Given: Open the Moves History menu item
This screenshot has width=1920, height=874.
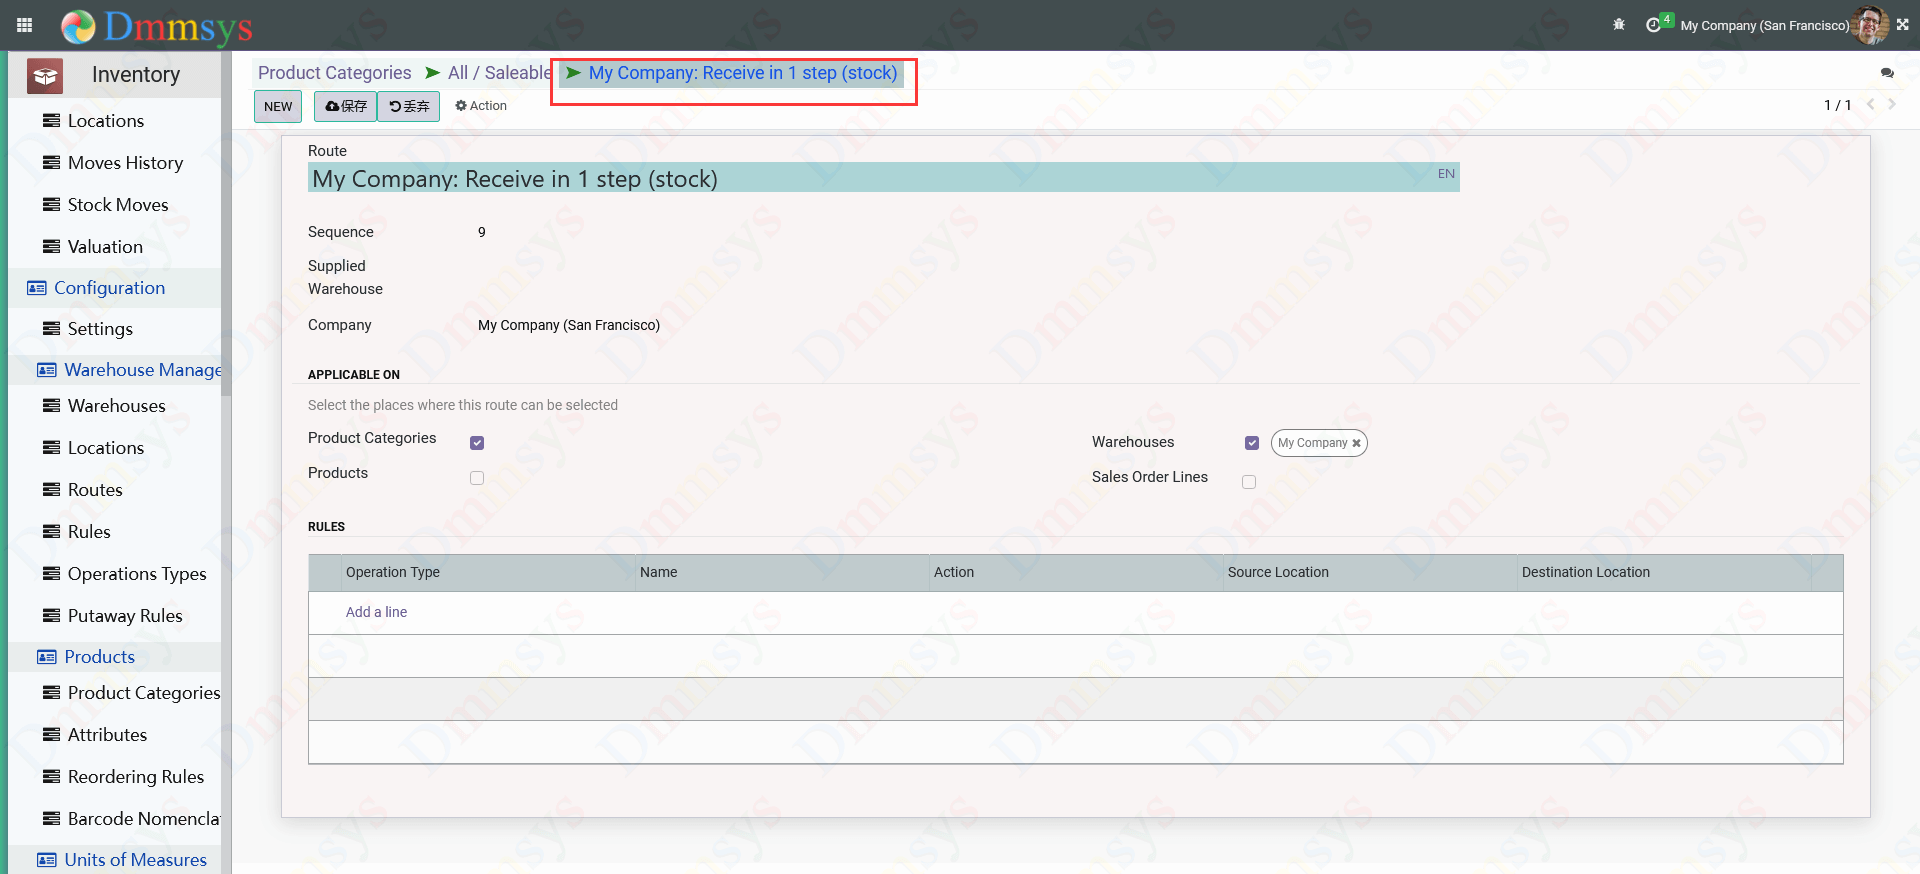Looking at the screenshot, I should point(125,162).
